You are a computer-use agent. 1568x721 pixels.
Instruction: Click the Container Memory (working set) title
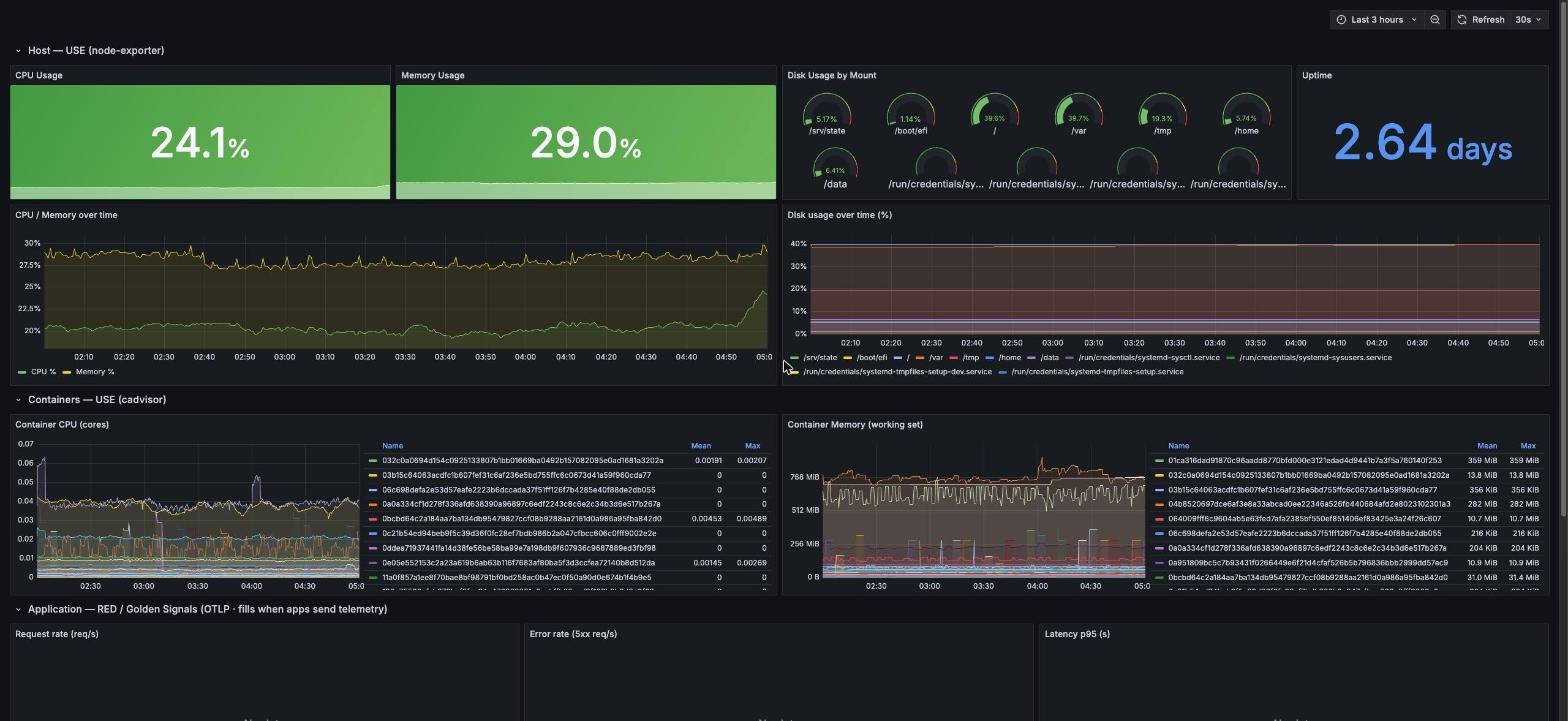[855, 424]
